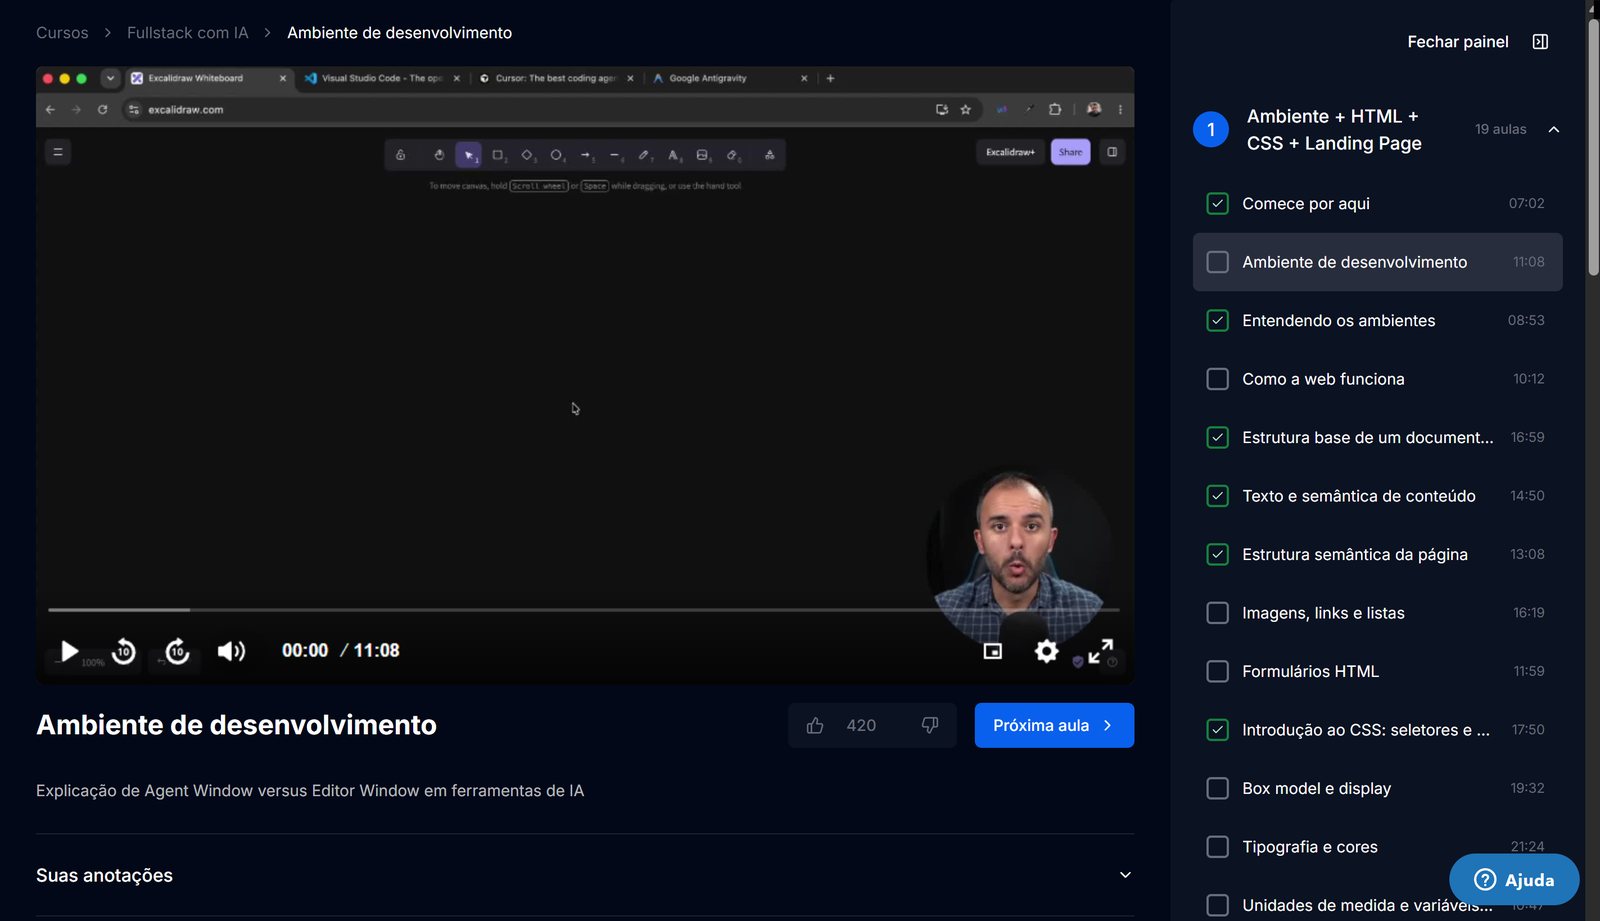
Task: Uncheck the Comece por aqui checkbox
Action: click(1217, 204)
